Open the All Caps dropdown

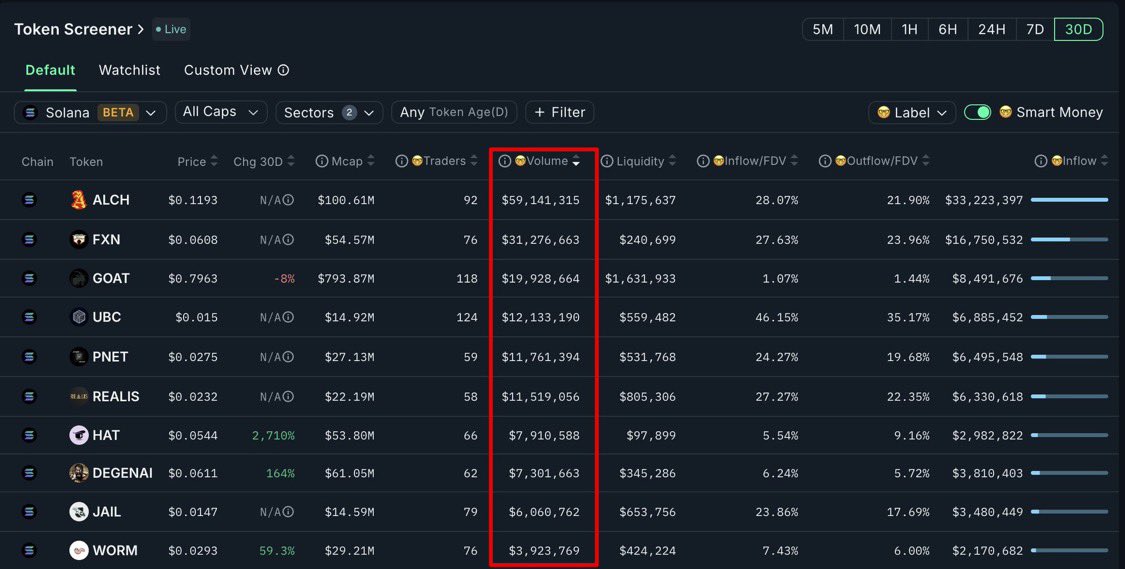point(221,112)
